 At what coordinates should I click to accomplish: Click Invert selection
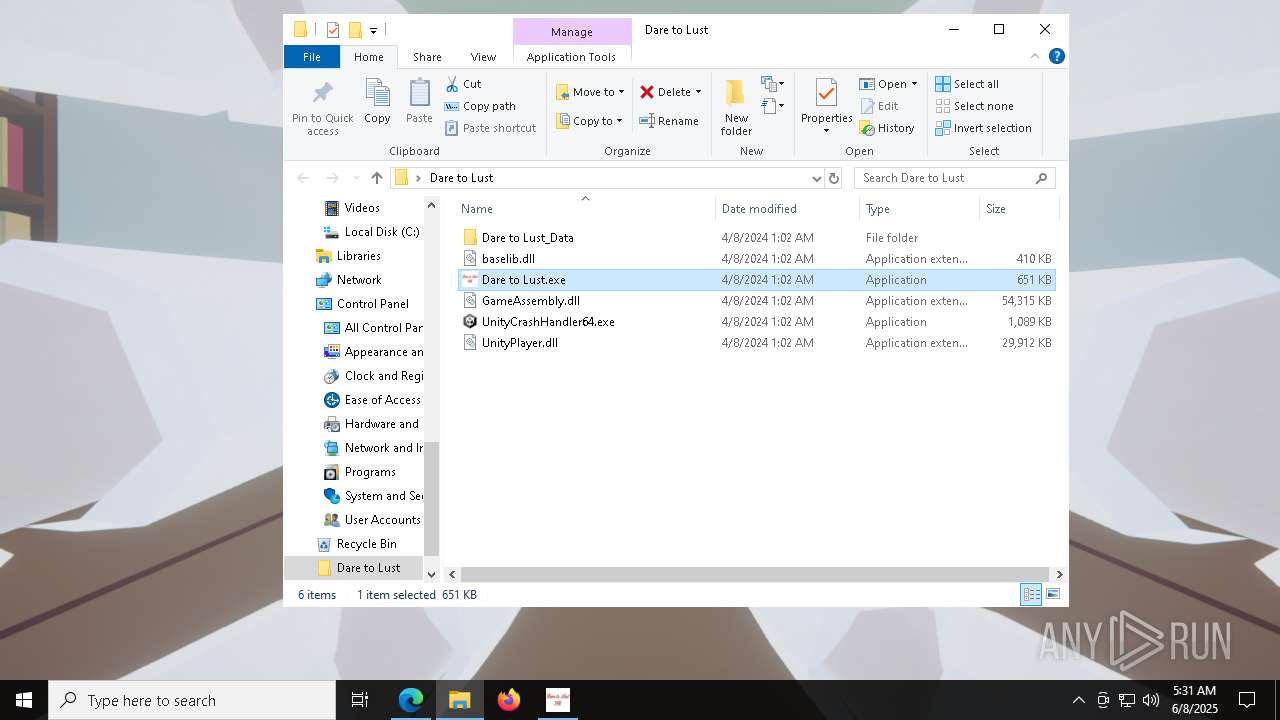[983, 128]
